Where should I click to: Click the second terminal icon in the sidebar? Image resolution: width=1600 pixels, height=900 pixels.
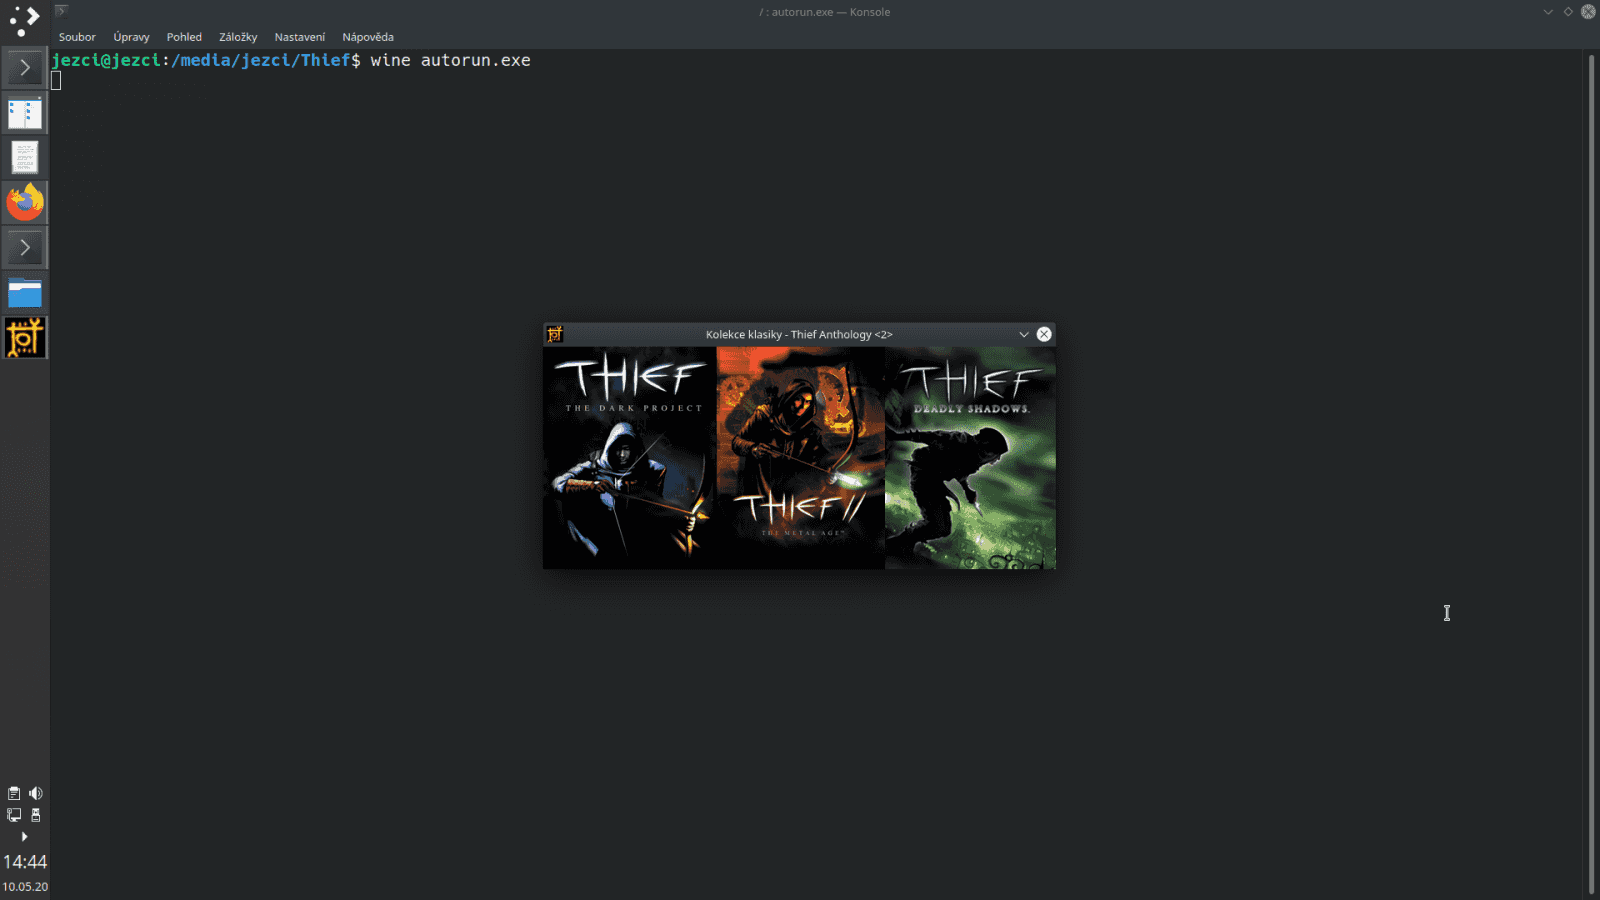click(x=24, y=247)
